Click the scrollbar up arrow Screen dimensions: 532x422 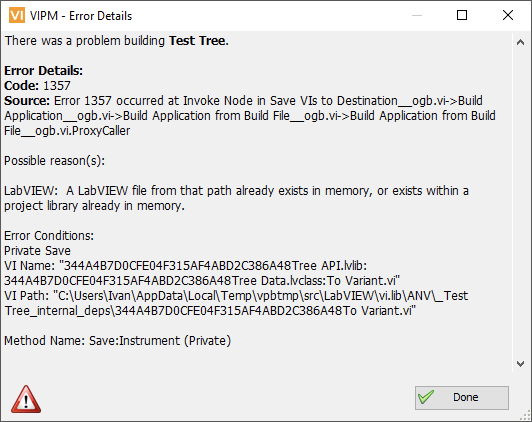(520, 42)
